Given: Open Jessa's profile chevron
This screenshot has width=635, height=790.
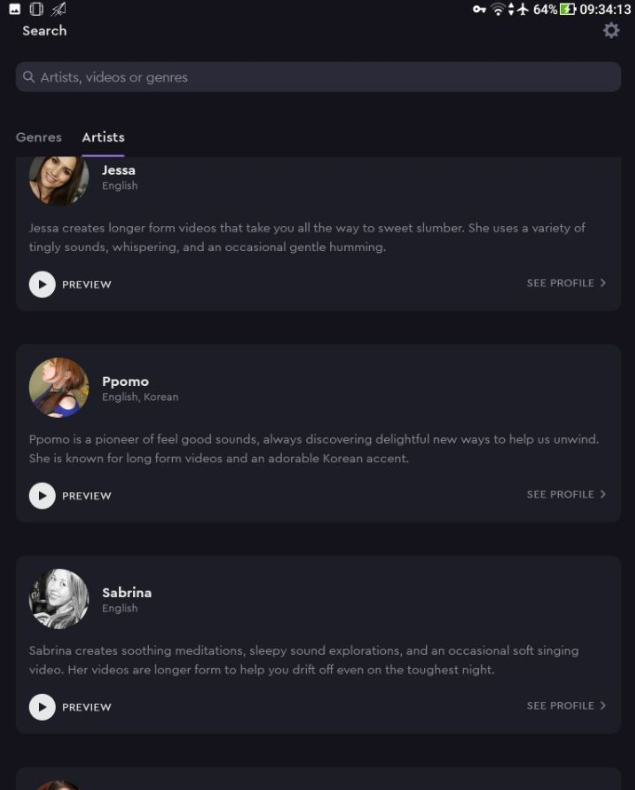Looking at the screenshot, I should (603, 283).
